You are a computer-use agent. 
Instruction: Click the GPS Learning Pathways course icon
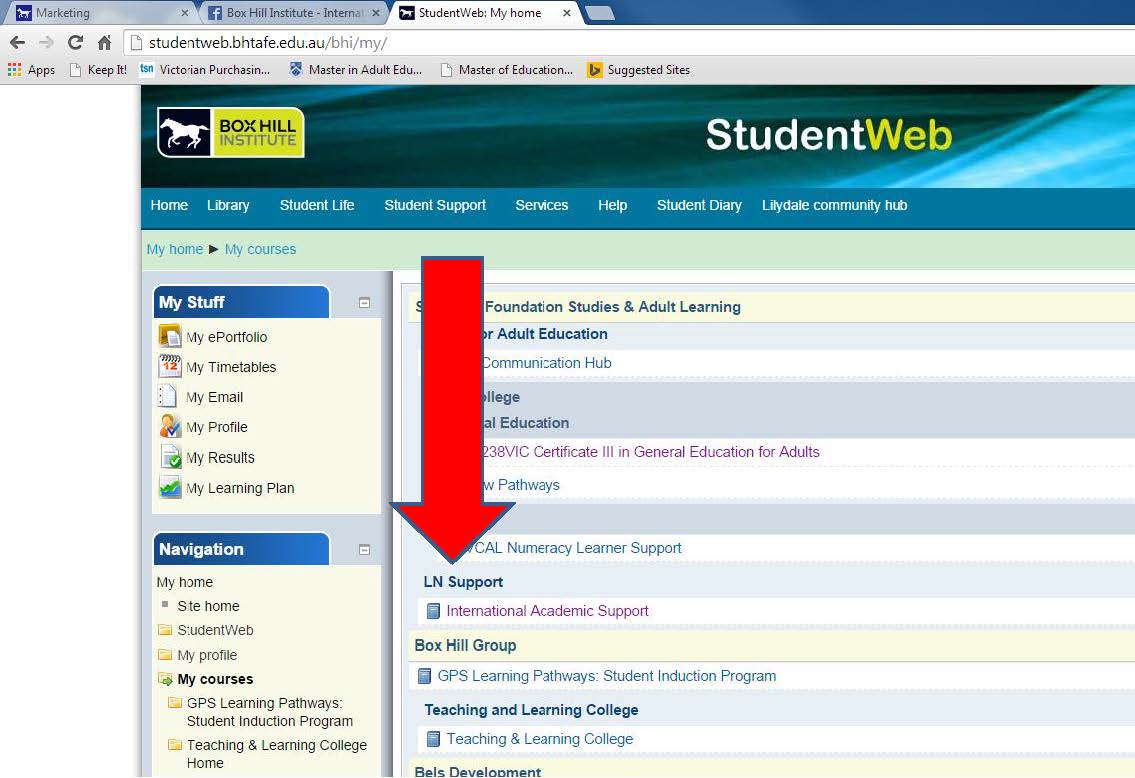[424, 676]
